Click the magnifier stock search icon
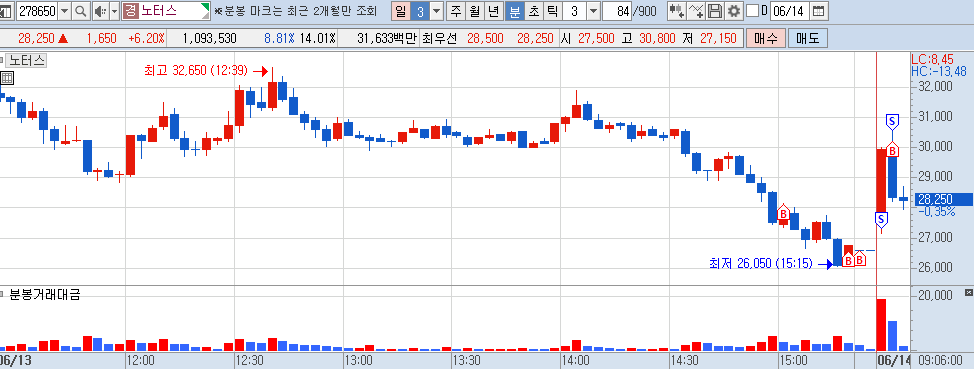Screen dimensions: 974x369 tap(81, 11)
